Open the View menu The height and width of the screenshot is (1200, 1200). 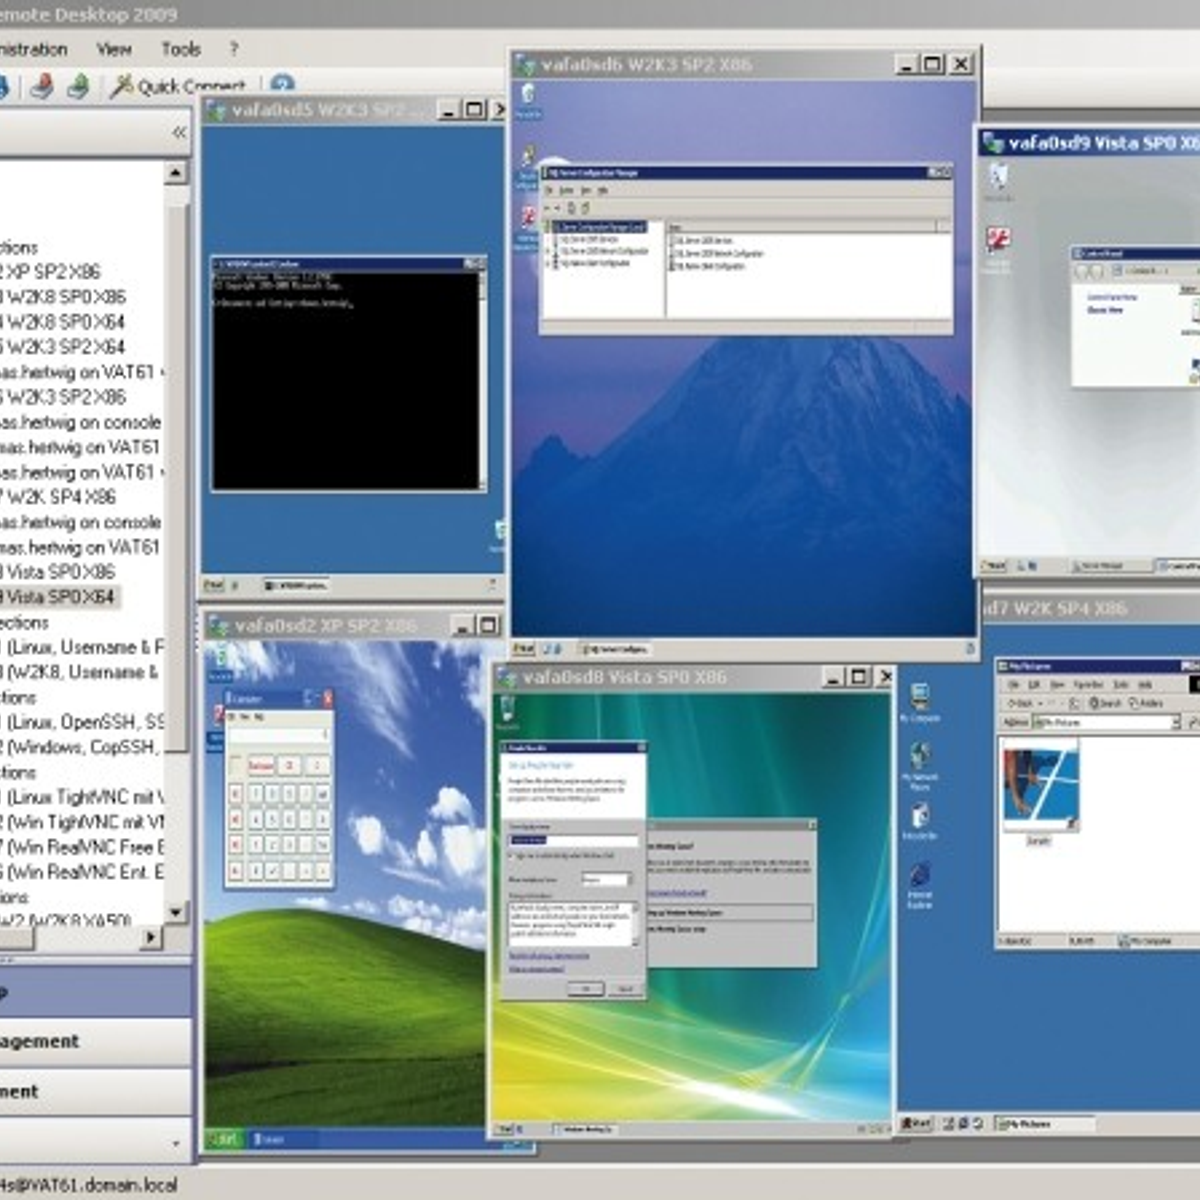[x=114, y=49]
